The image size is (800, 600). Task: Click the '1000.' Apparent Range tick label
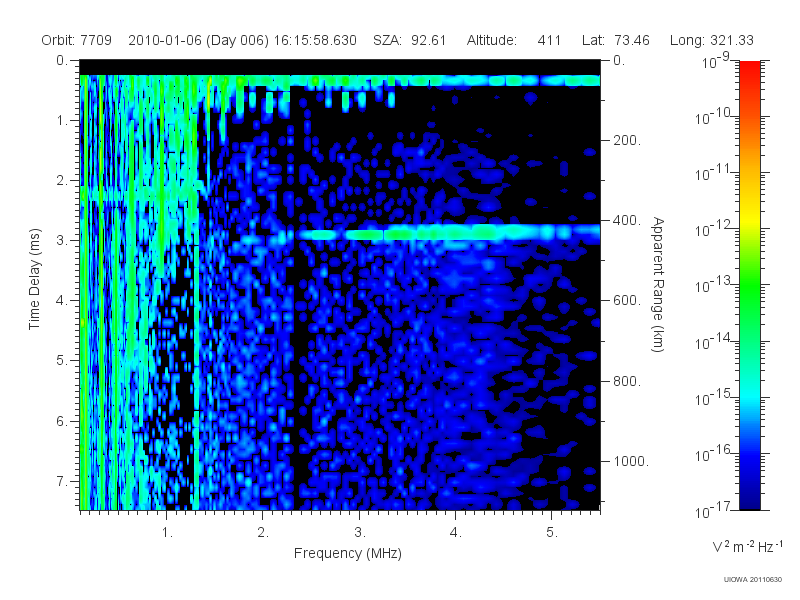(x=631, y=461)
